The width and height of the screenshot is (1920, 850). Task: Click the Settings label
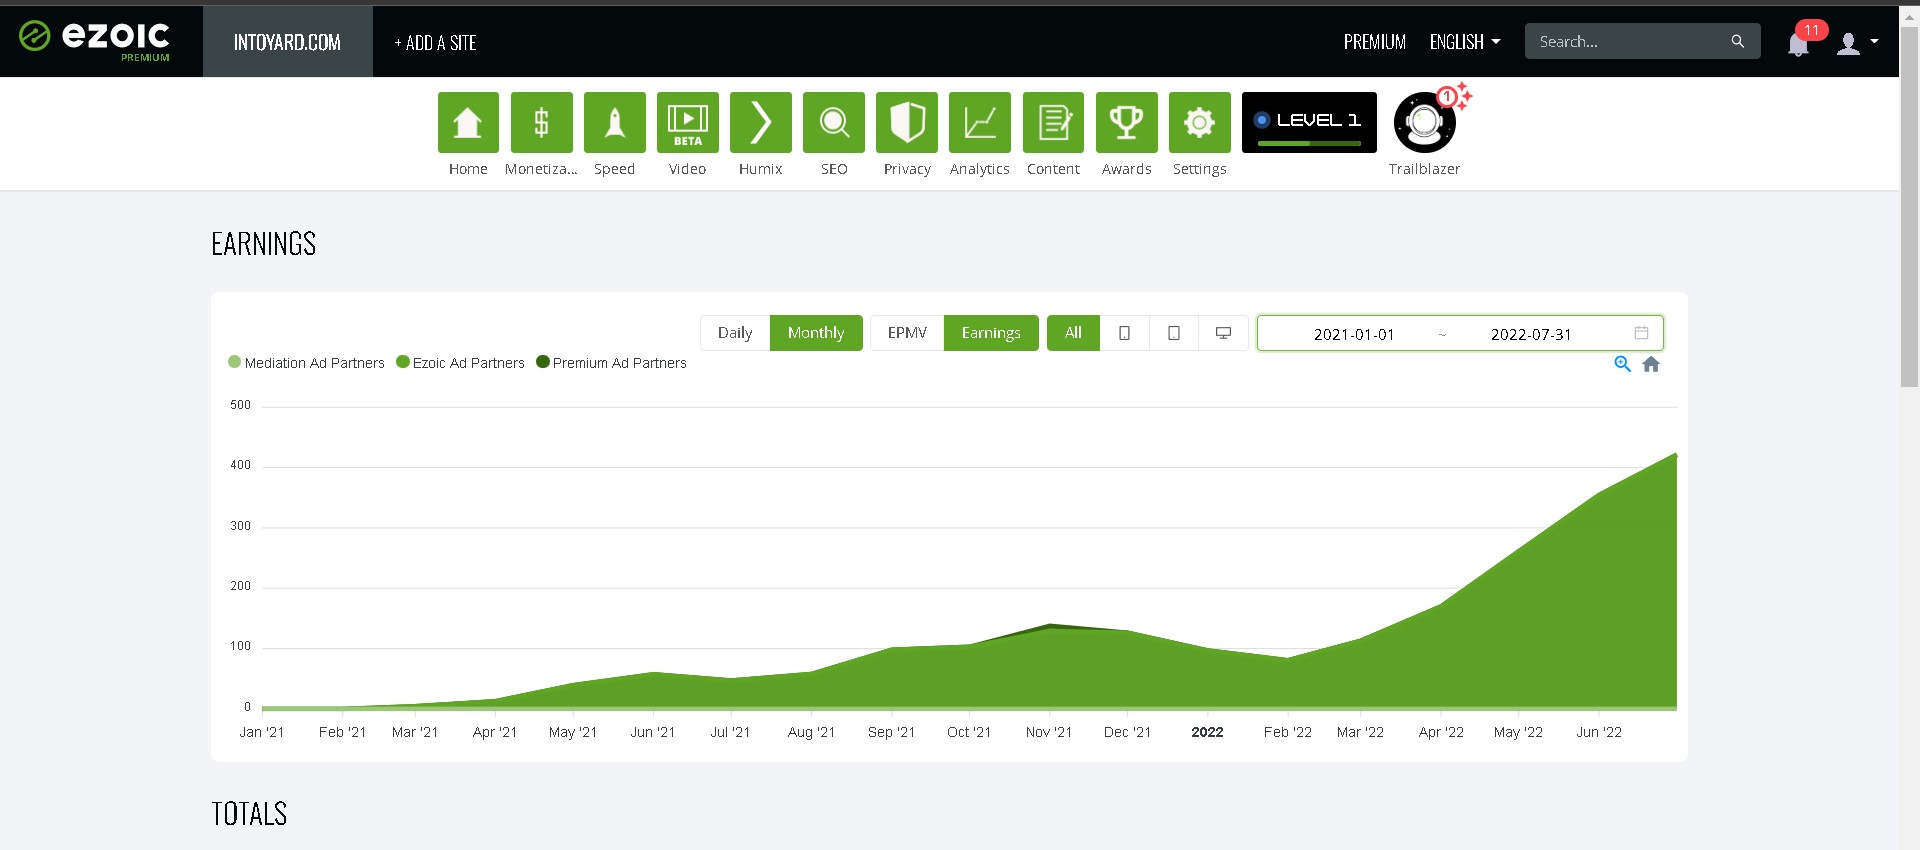tap(1199, 169)
